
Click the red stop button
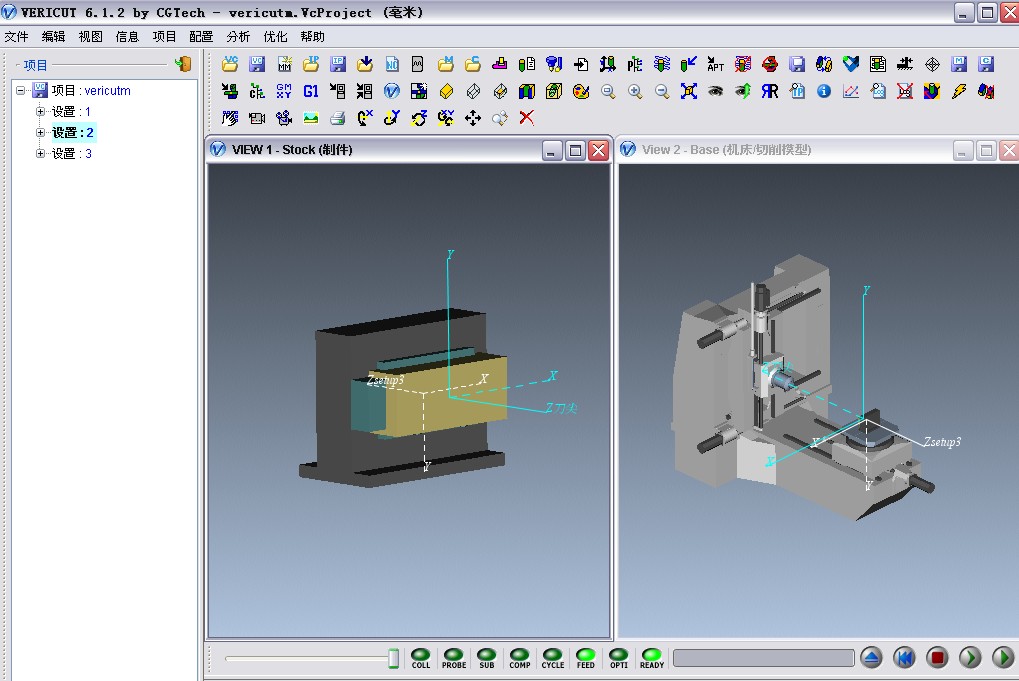point(937,658)
